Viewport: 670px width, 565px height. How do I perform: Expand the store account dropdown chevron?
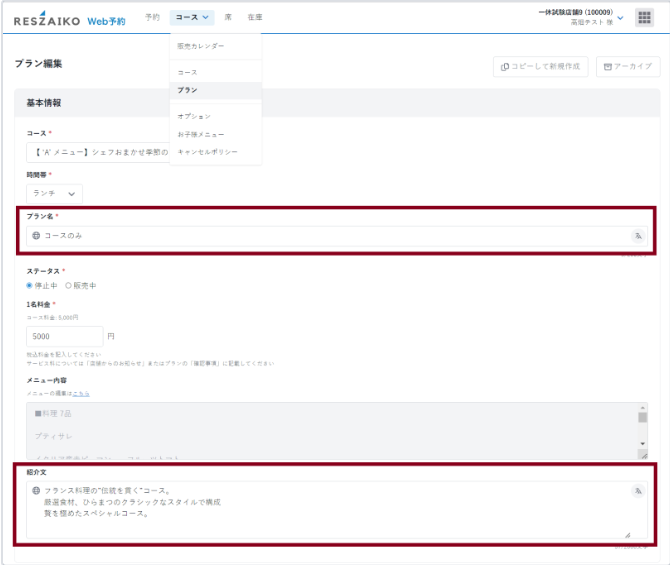point(620,18)
